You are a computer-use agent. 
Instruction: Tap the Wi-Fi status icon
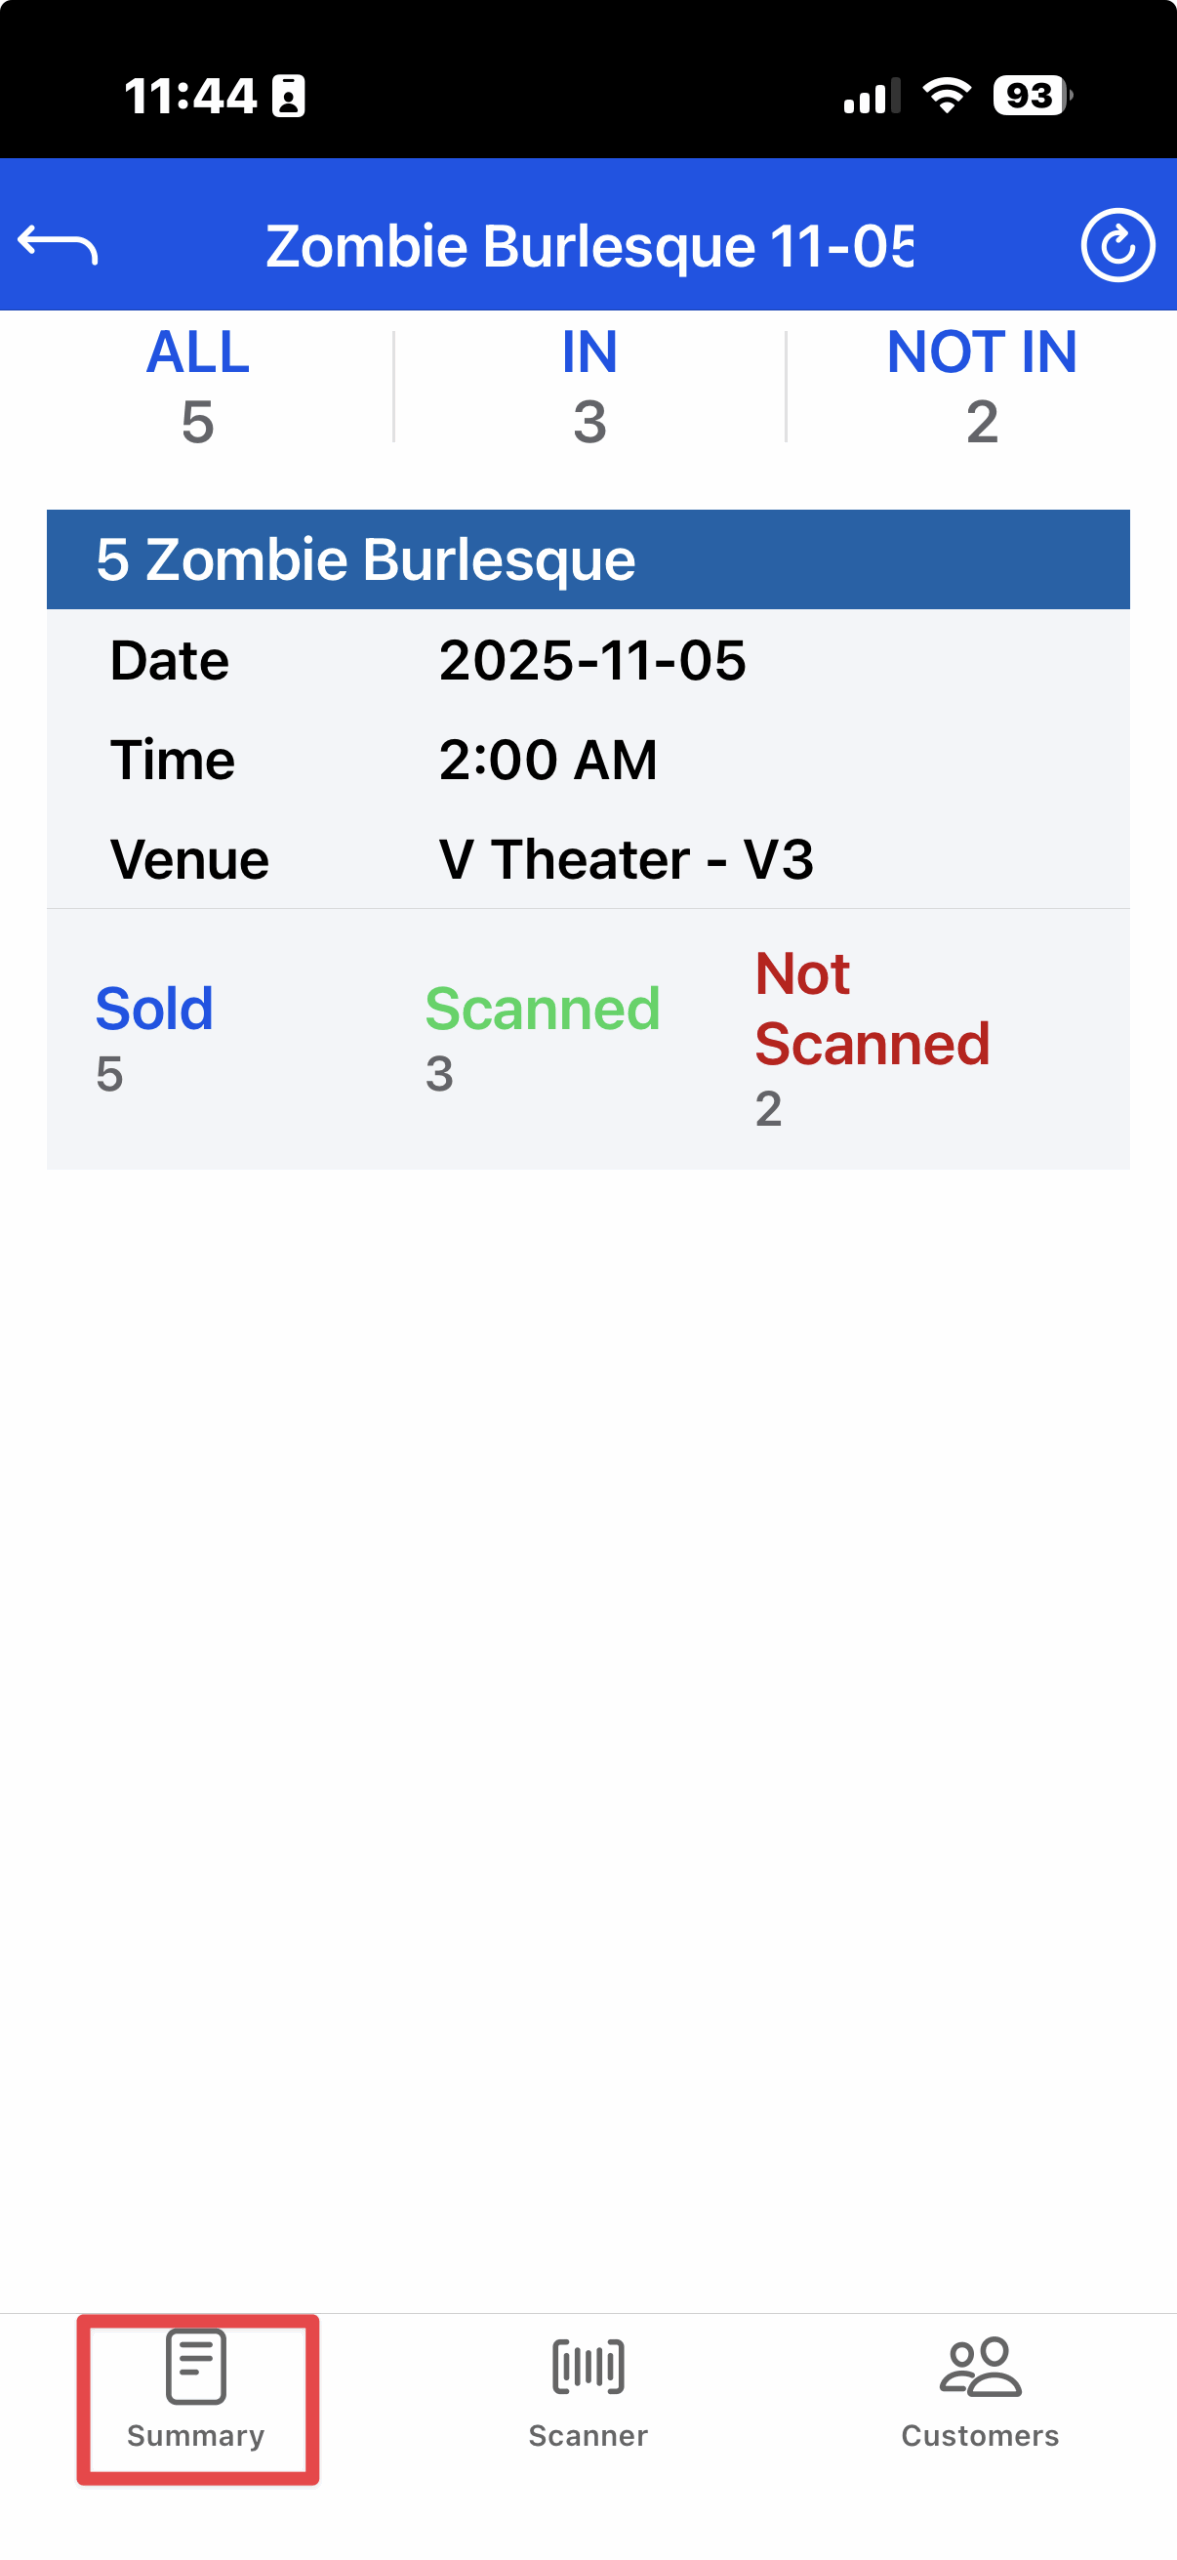946,96
